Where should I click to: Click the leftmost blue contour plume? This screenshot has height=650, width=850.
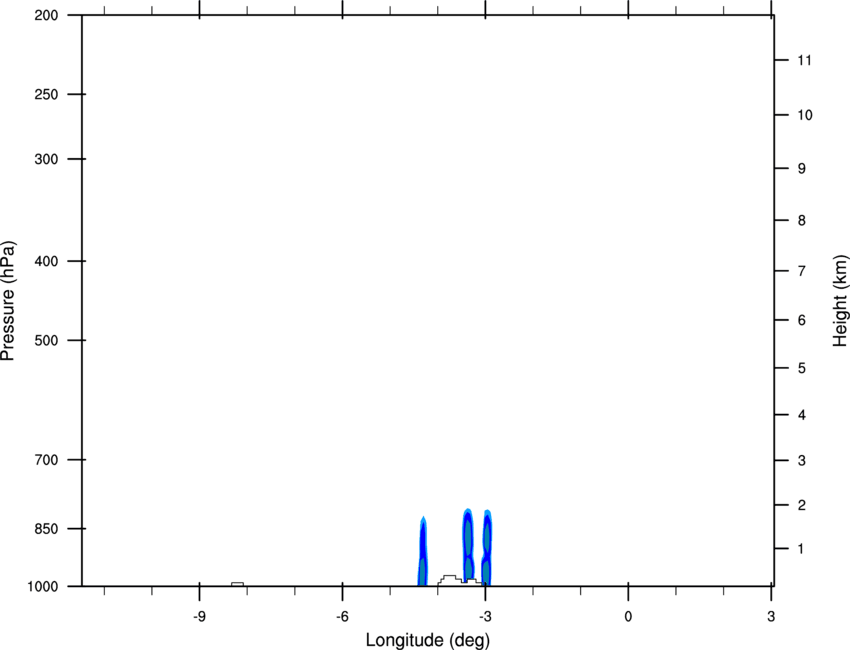coord(423,551)
